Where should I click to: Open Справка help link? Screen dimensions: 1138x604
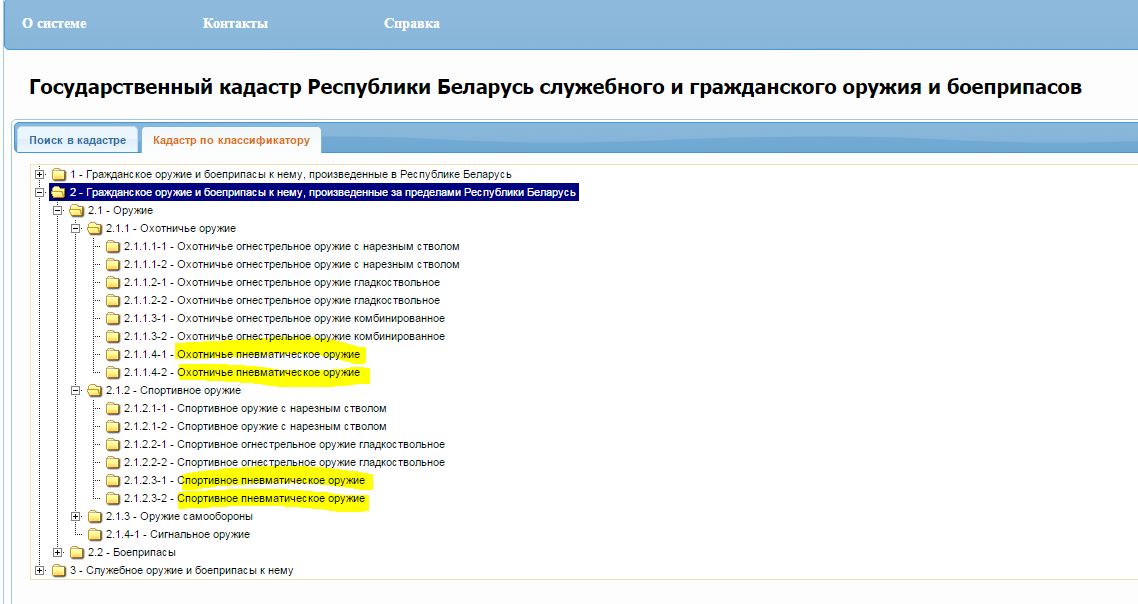(411, 23)
